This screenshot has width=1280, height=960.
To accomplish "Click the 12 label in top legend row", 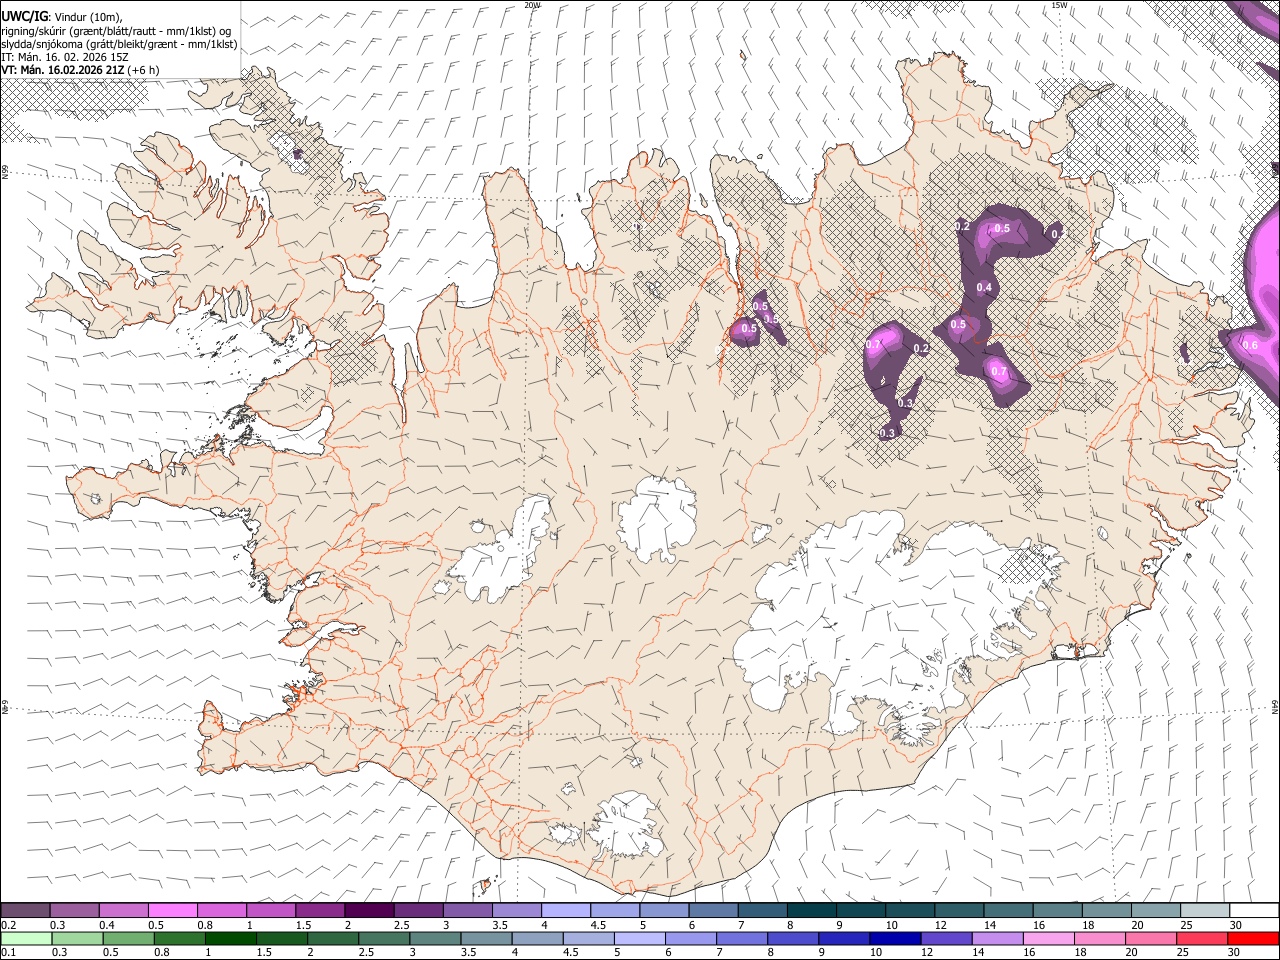I will [x=941, y=925].
